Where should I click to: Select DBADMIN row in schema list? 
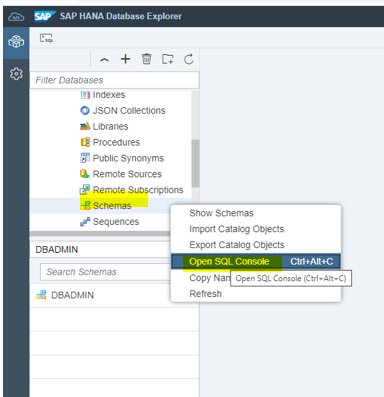pos(114,295)
